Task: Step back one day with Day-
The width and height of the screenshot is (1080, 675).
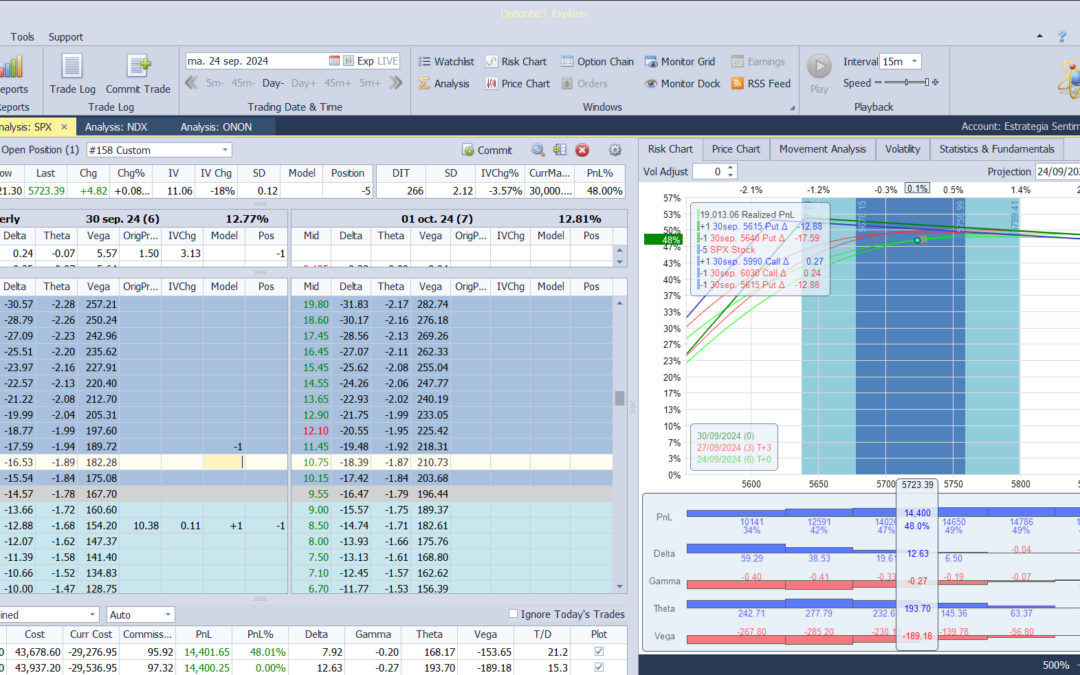Action: click(273, 83)
